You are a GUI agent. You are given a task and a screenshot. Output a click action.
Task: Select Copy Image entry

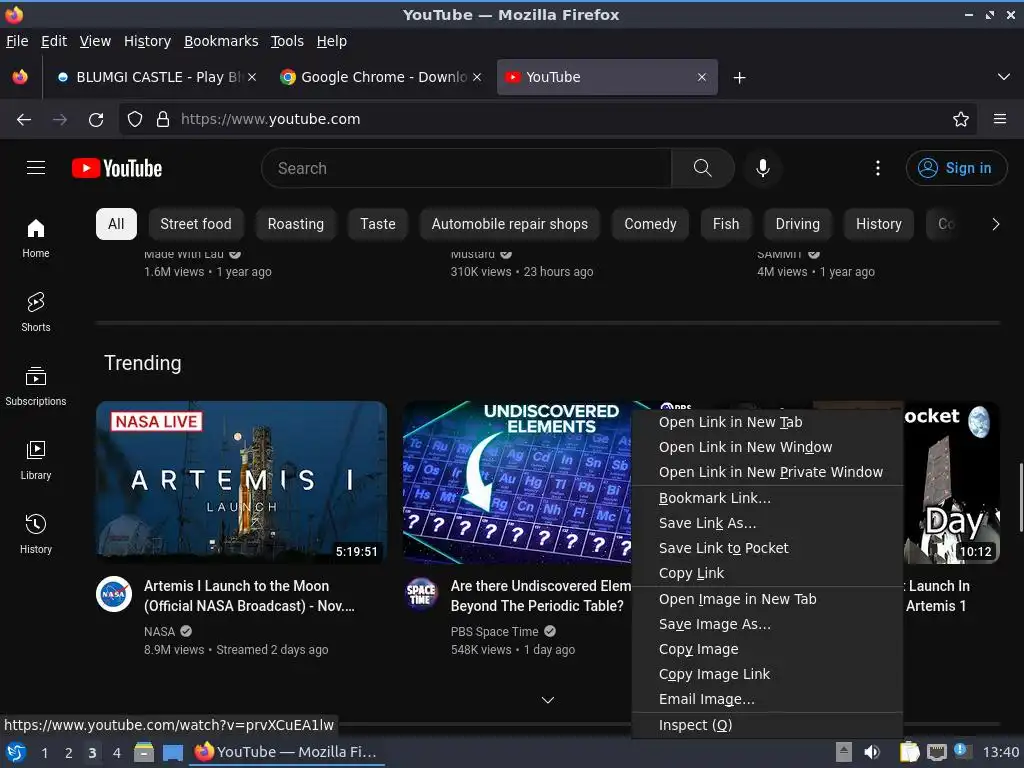[767, 649]
